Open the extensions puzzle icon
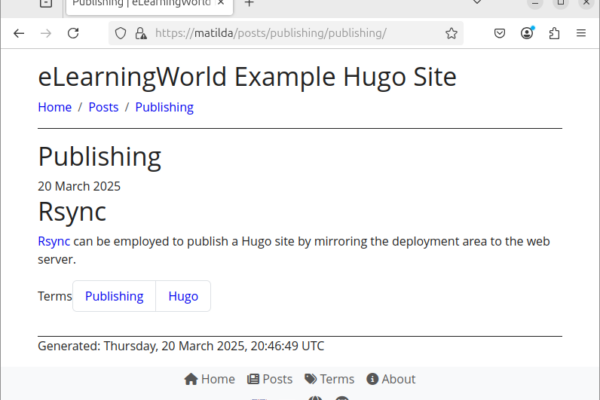 pyautogui.click(x=554, y=33)
